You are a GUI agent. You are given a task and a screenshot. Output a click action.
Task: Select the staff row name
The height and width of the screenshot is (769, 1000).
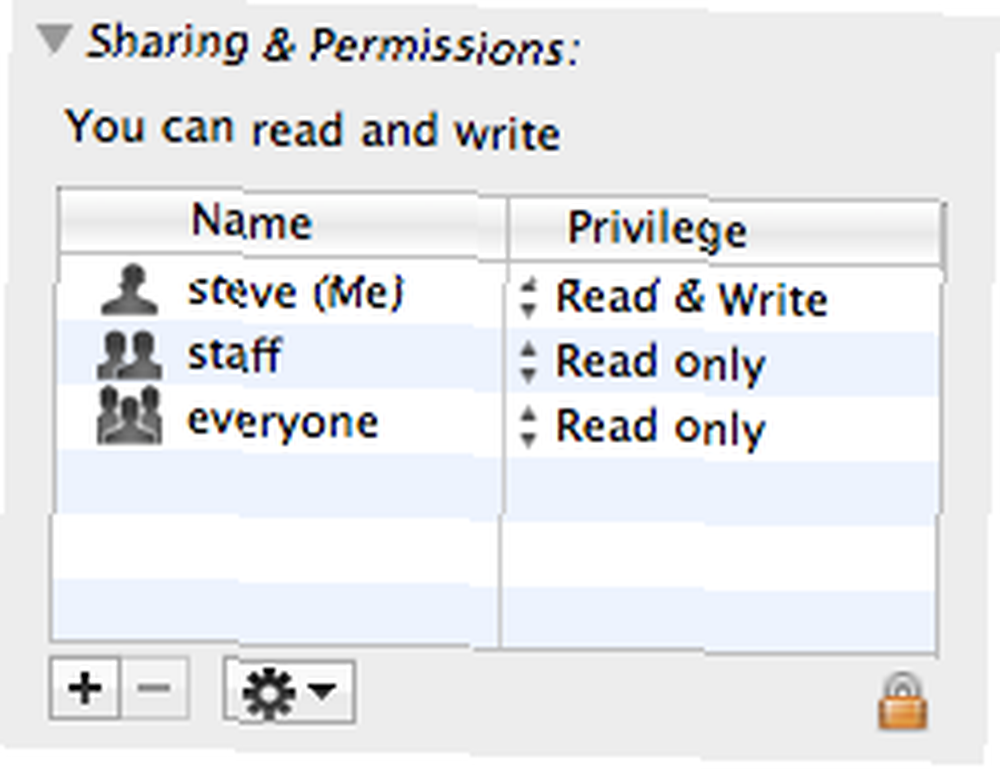pyautogui.click(x=235, y=354)
